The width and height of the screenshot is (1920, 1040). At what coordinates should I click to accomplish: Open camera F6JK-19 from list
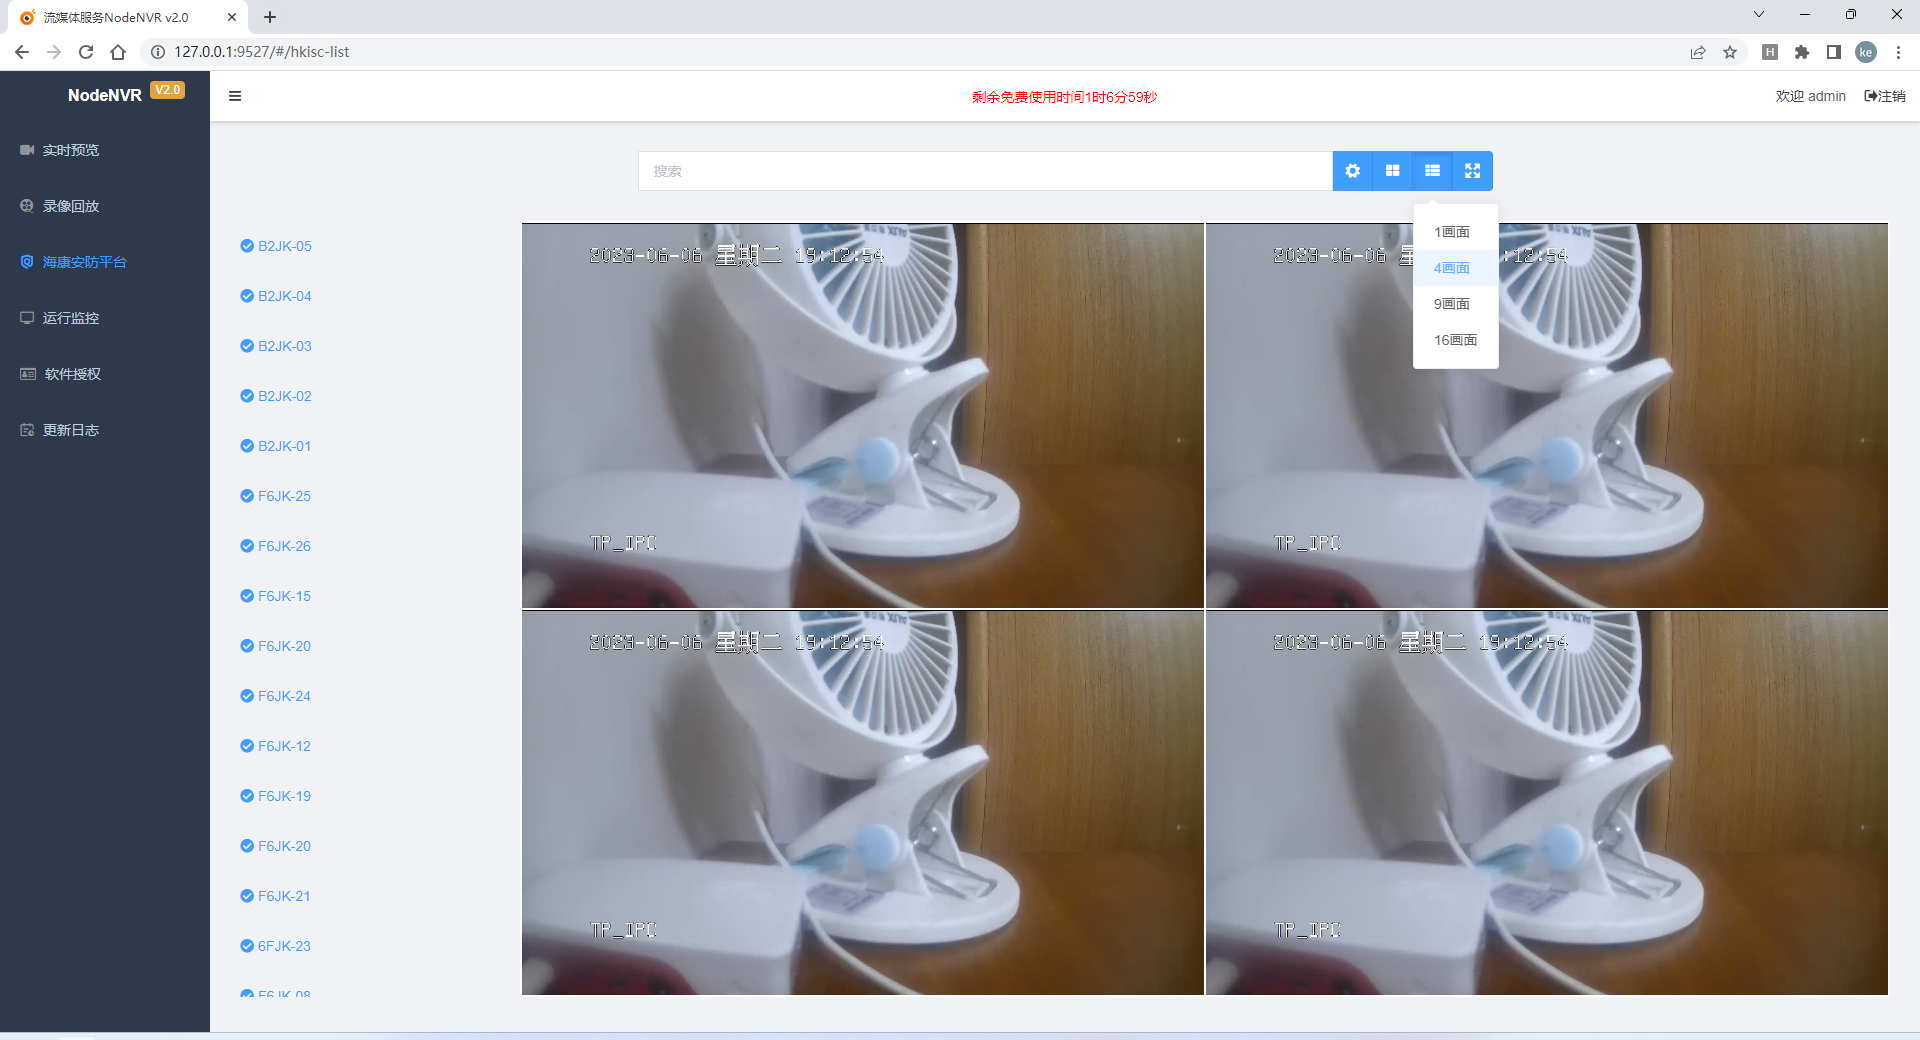[284, 796]
